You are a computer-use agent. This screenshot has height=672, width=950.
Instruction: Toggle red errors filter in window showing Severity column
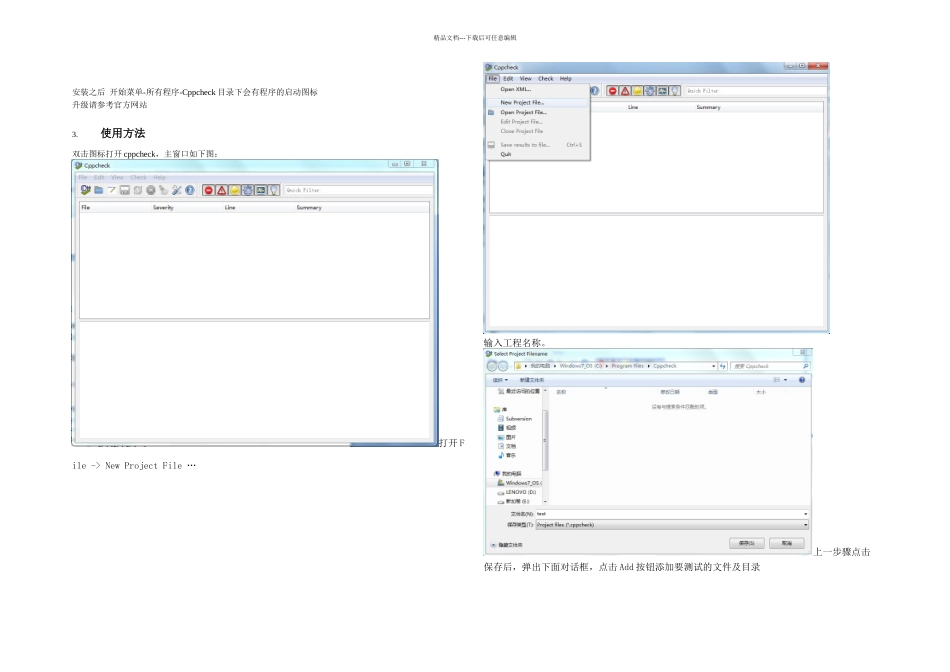coord(208,190)
